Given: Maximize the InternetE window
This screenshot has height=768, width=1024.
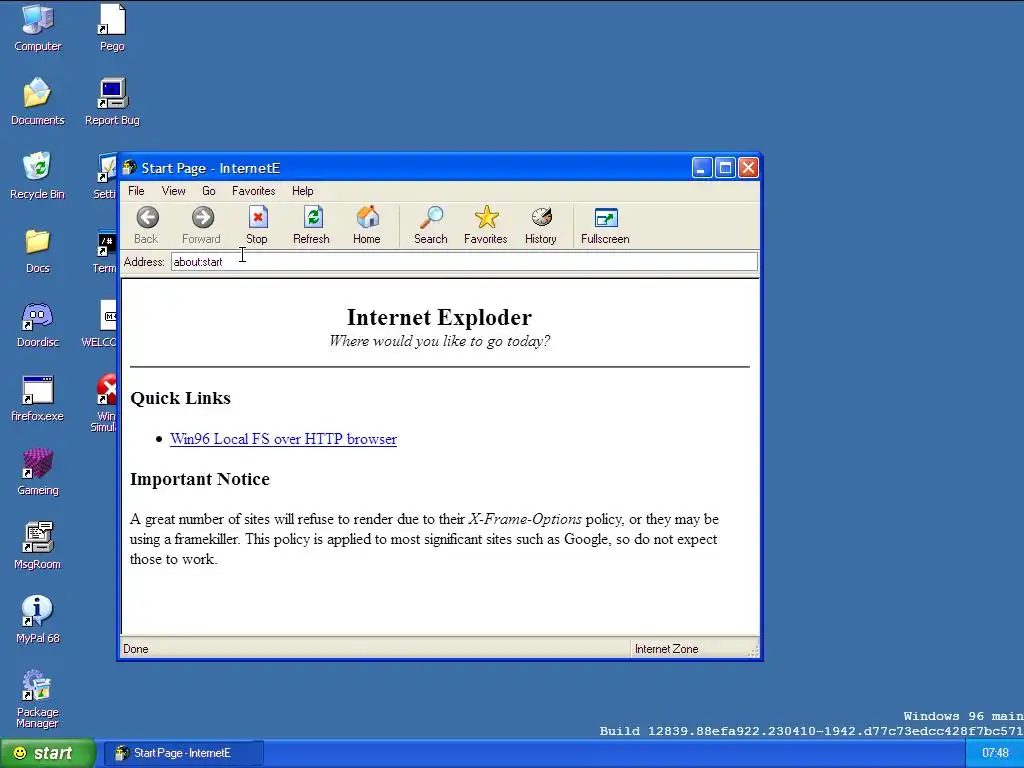Looking at the screenshot, I should point(725,168).
